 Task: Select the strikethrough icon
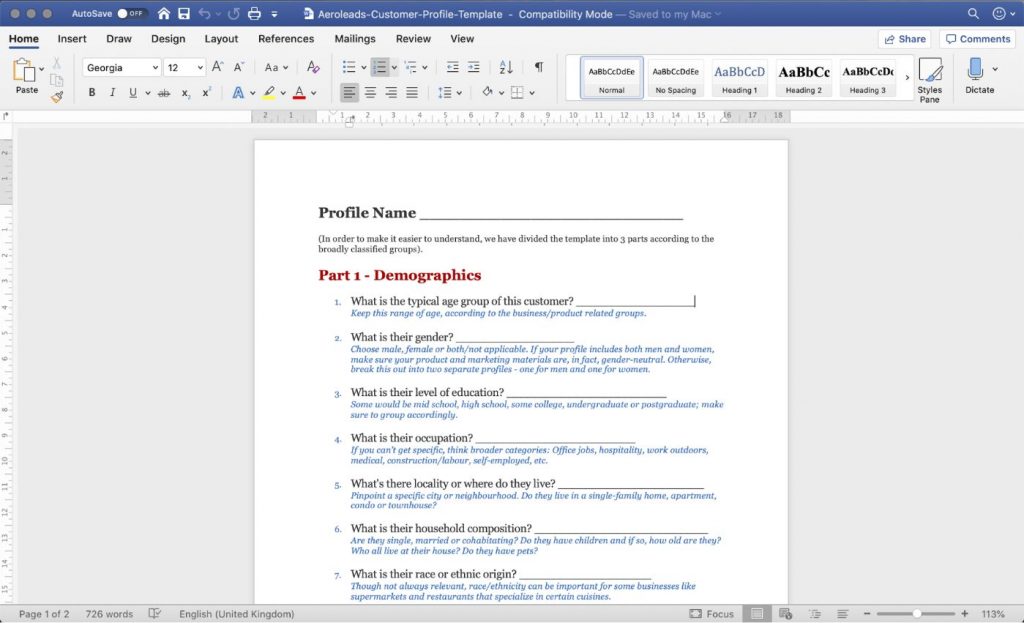click(163, 93)
